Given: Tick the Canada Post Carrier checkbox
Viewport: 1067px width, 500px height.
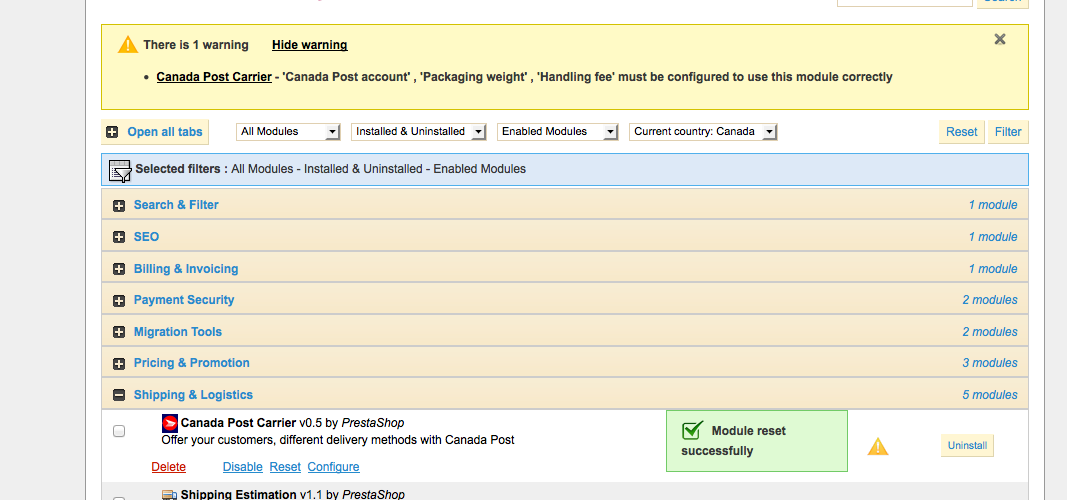Looking at the screenshot, I should 119,431.
